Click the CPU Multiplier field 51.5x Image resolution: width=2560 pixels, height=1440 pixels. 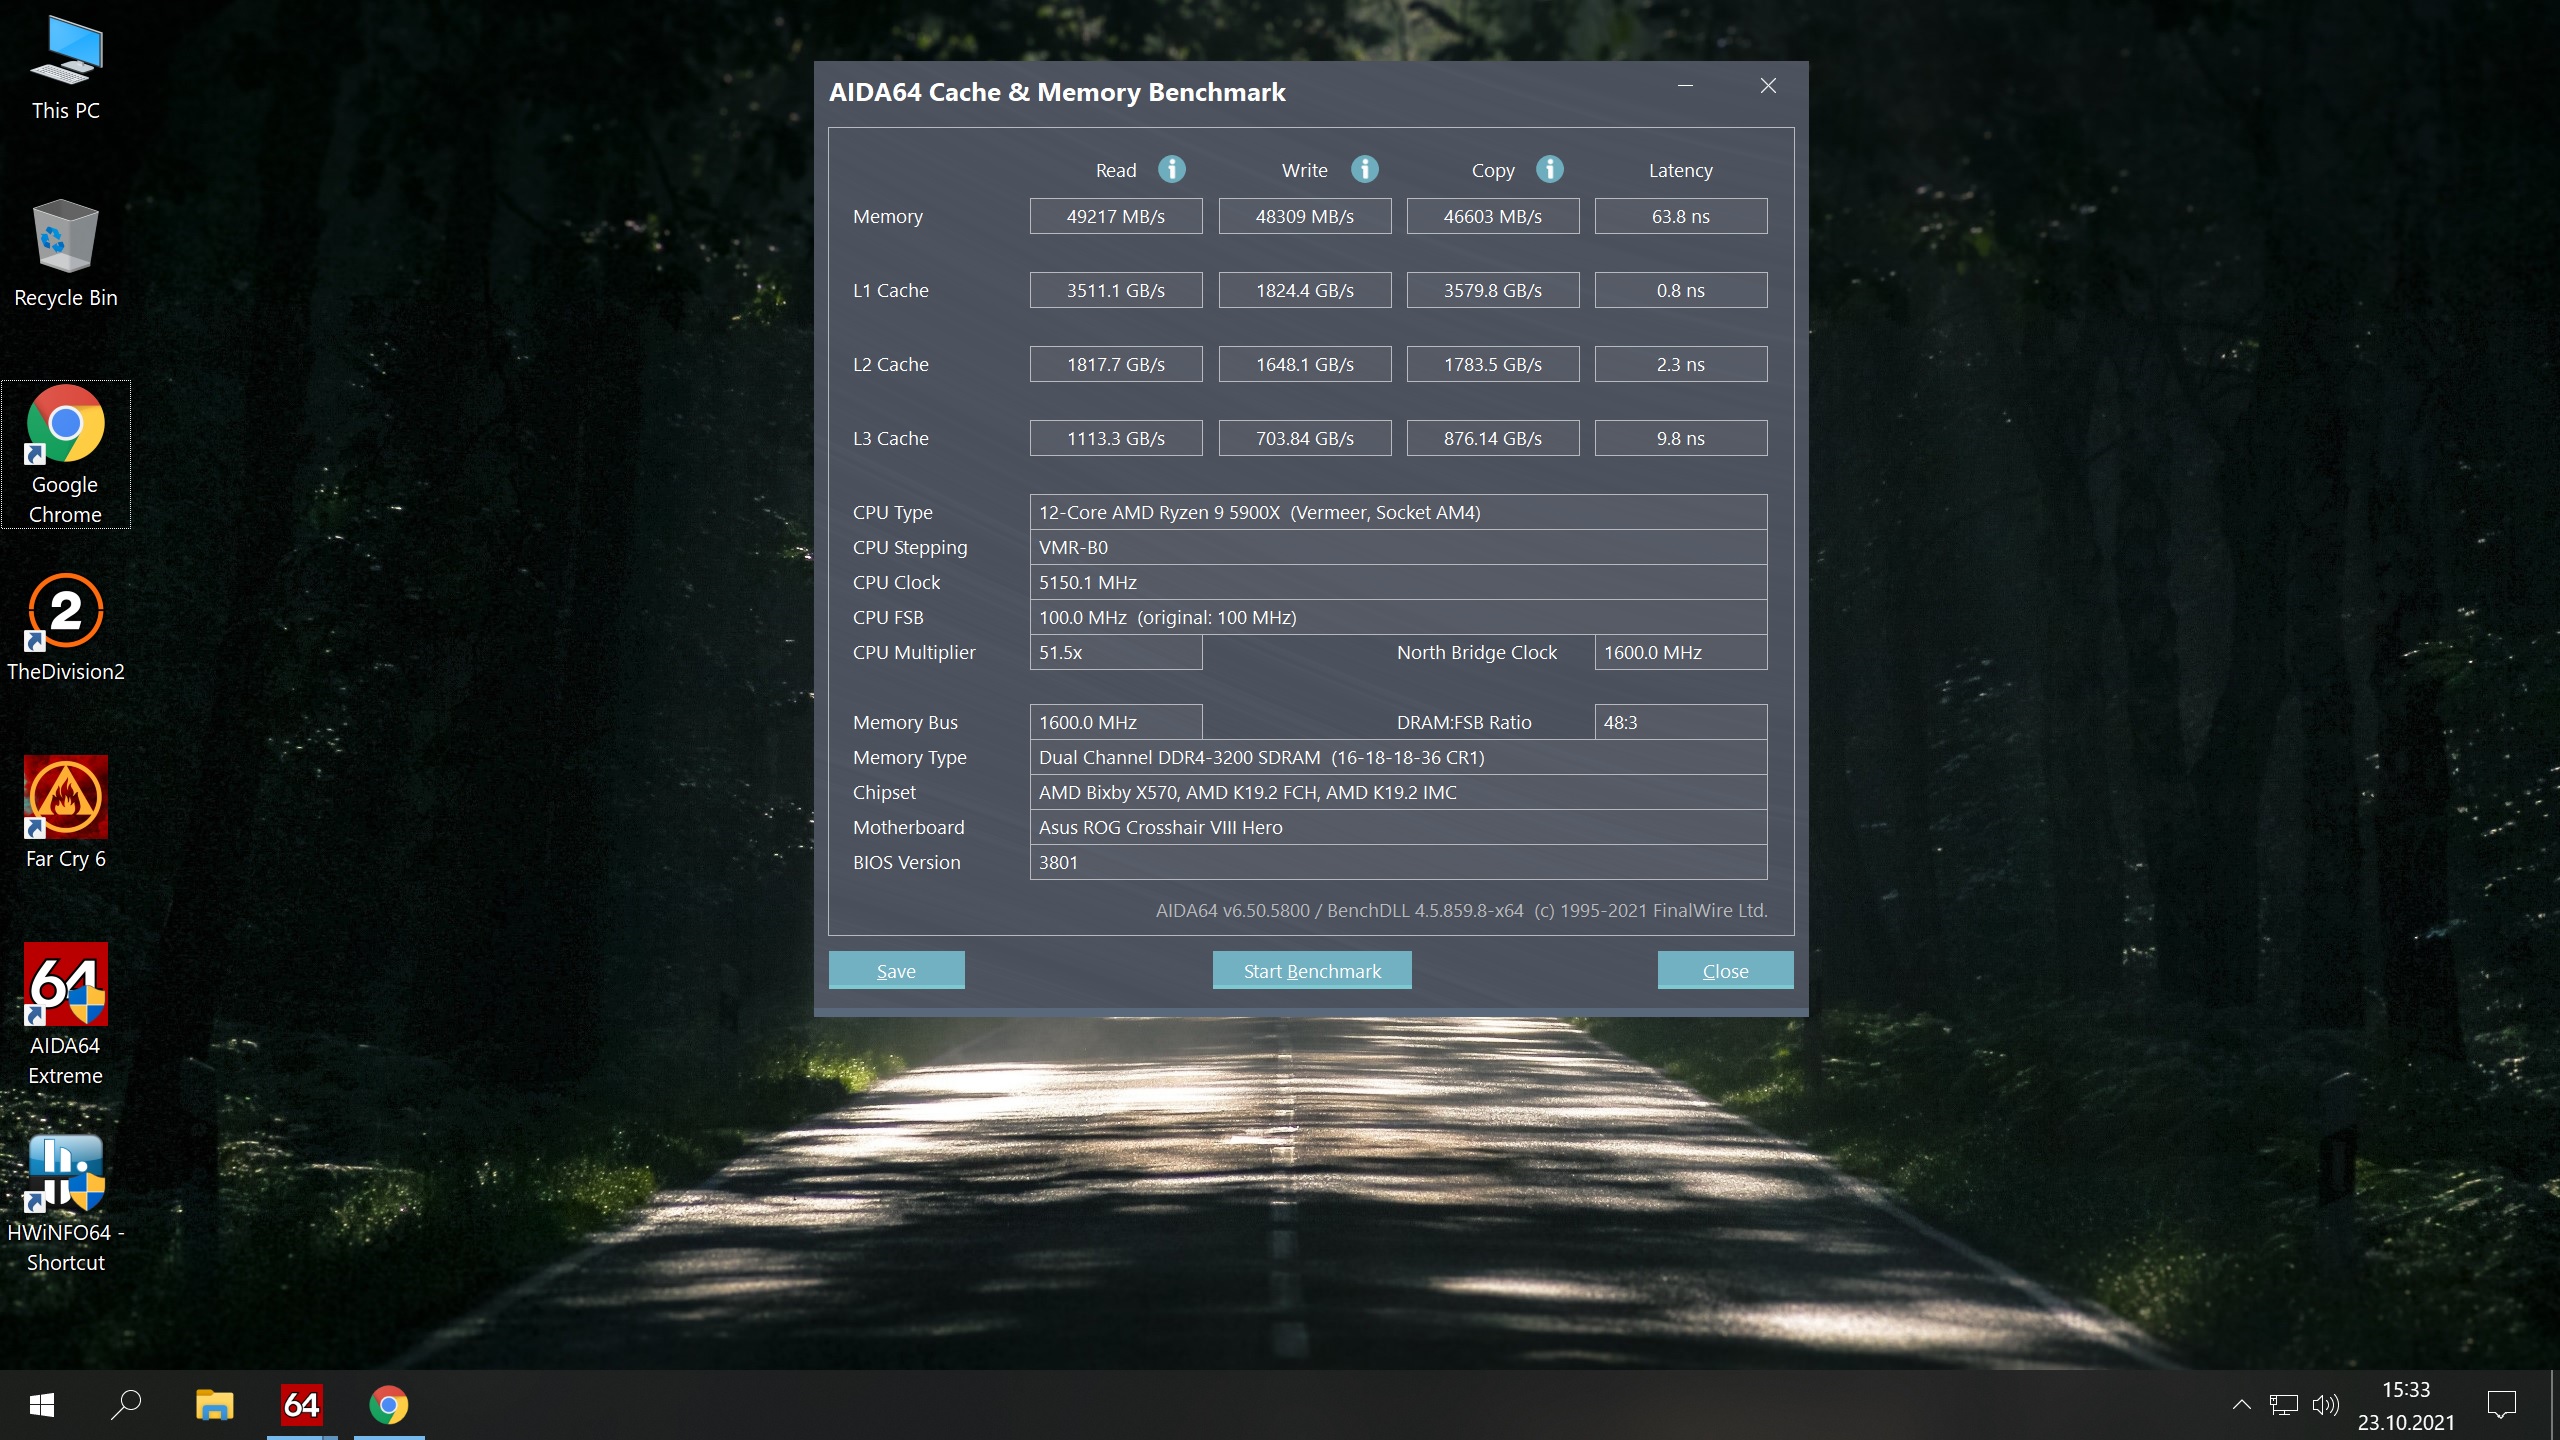coord(1116,652)
